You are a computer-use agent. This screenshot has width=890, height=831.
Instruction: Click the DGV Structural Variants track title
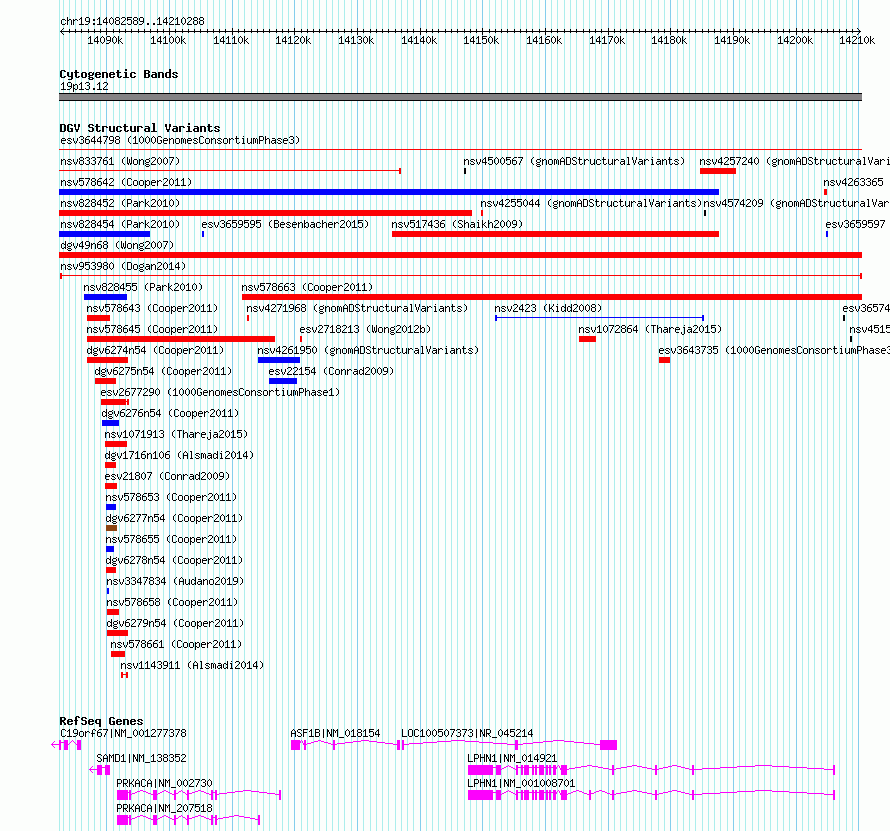pyautogui.click(x=140, y=128)
